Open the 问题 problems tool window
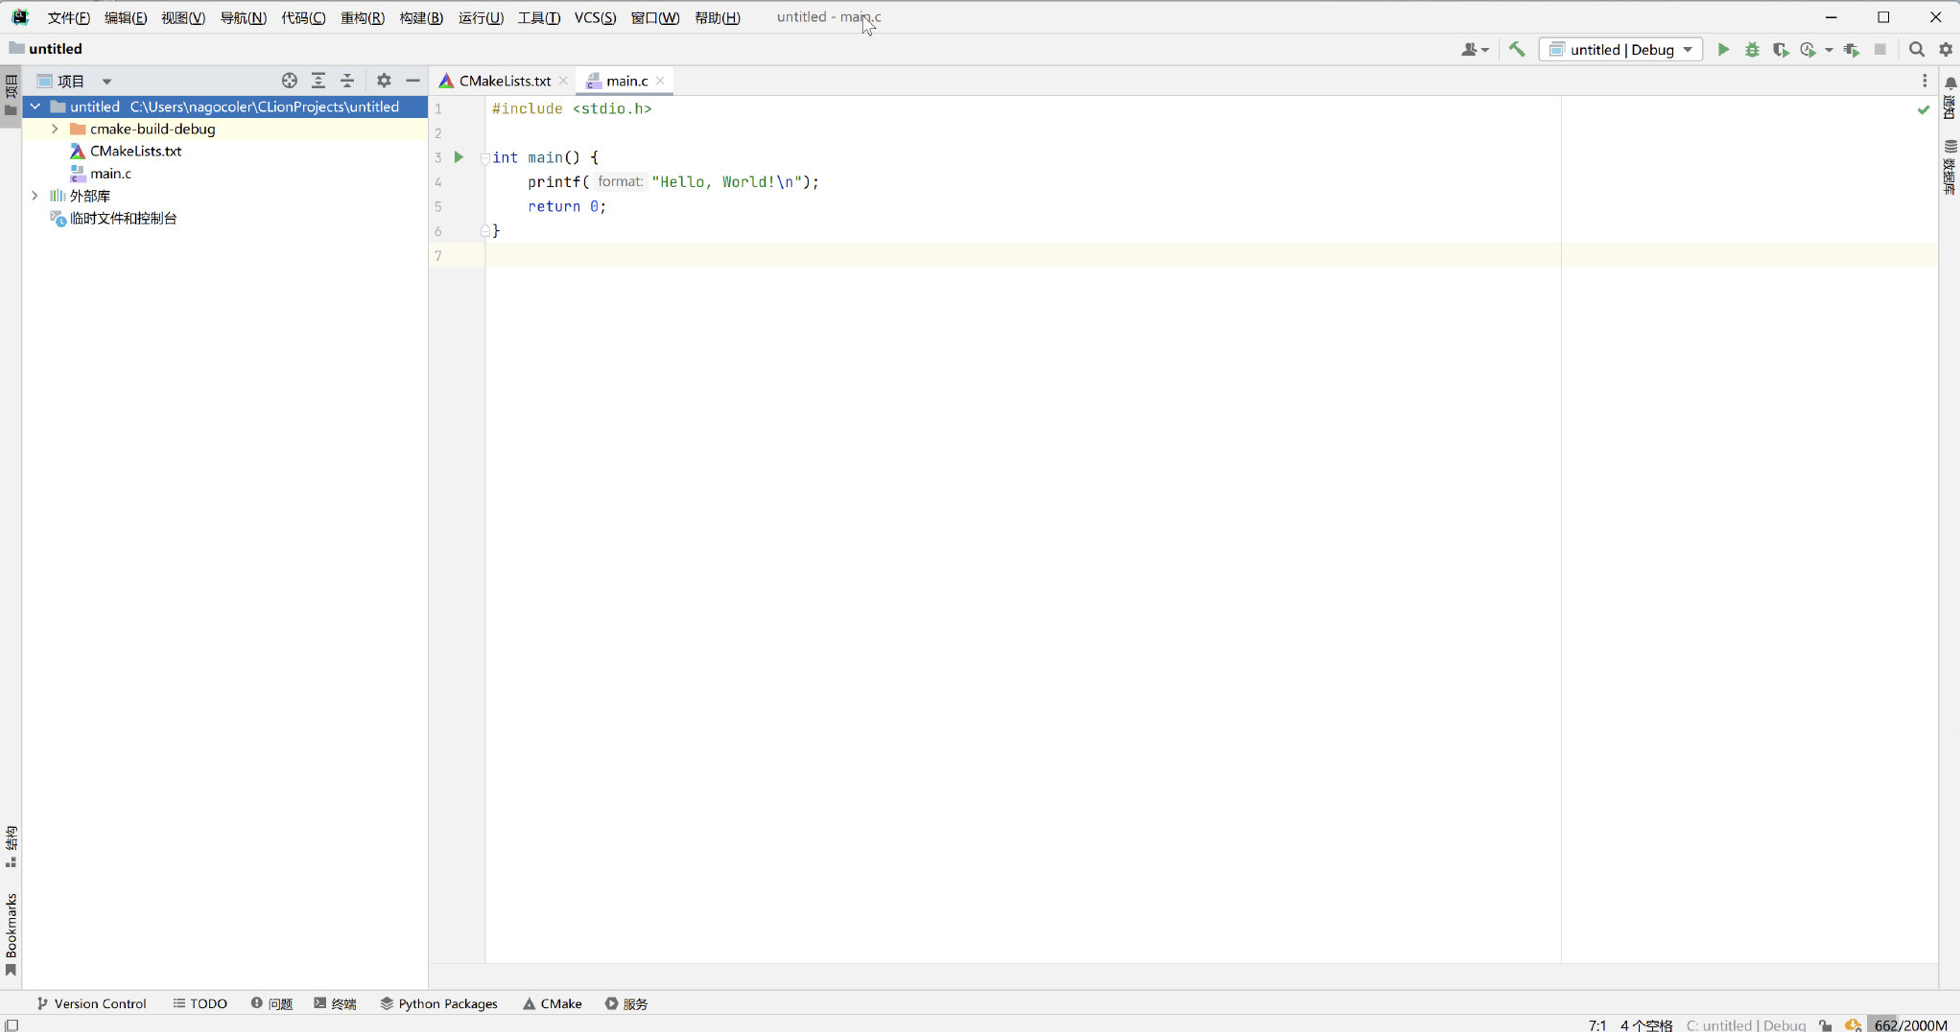1960x1032 pixels. tap(272, 1003)
